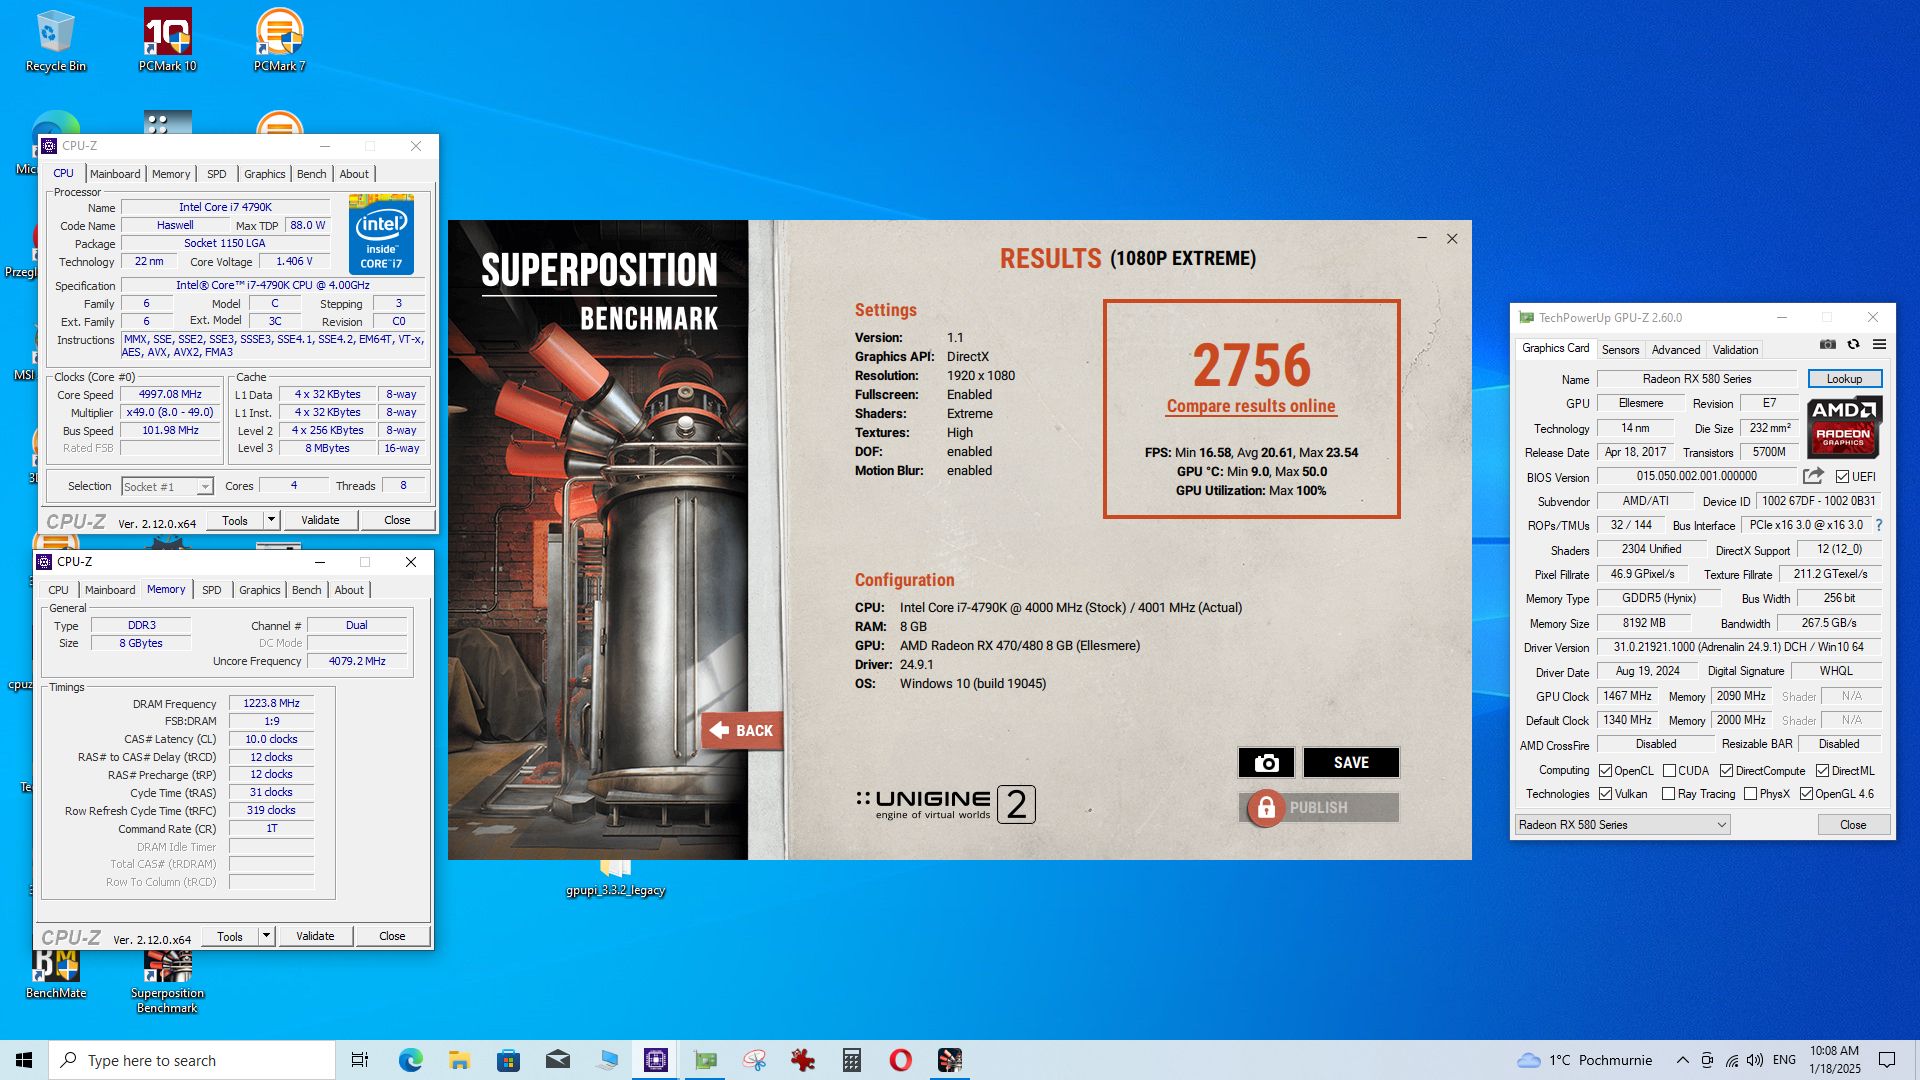Open Bench tab in the processor CPU-Z window
The image size is (1920, 1080).
coord(311,174)
